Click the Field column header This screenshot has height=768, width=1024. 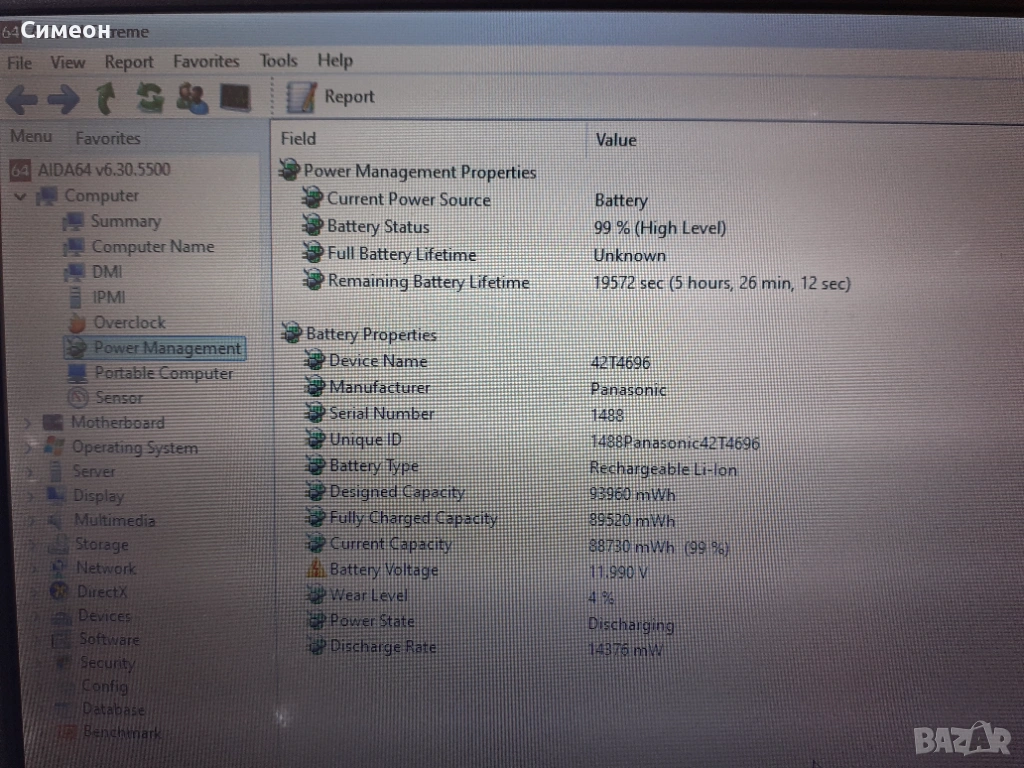[298, 139]
